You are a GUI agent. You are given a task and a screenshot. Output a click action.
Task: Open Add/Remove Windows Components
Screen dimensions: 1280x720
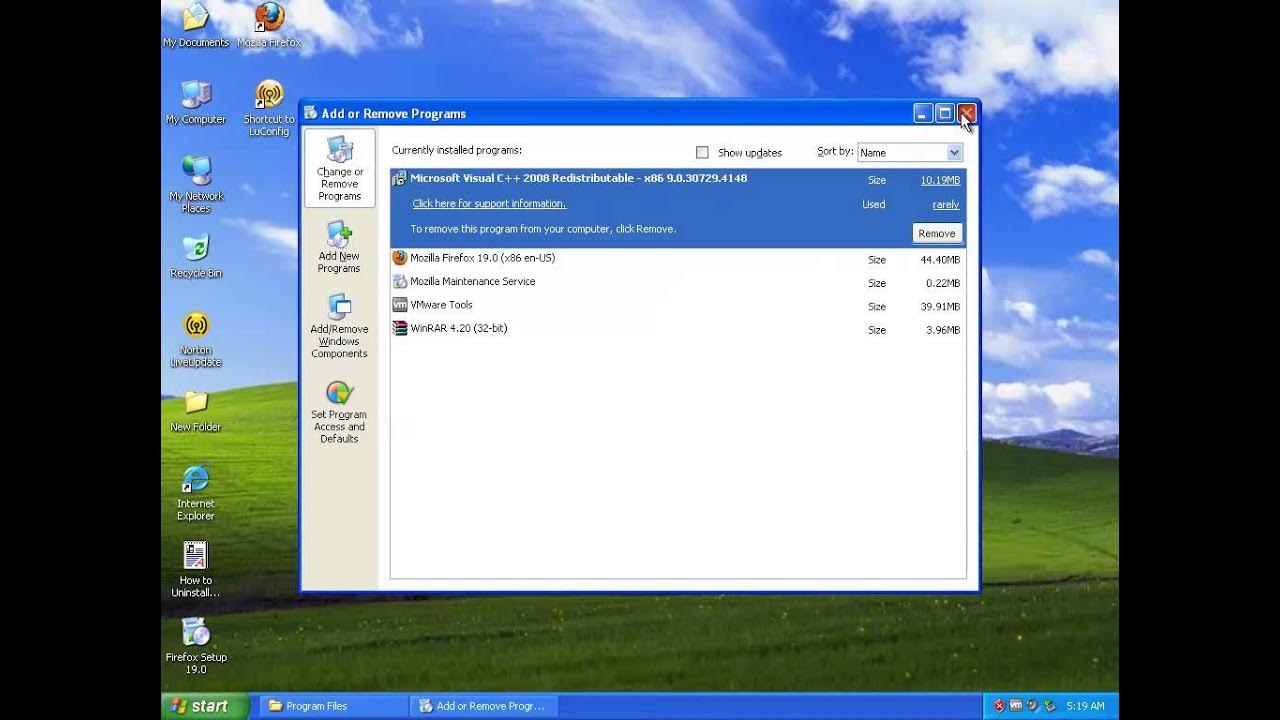pos(339,326)
